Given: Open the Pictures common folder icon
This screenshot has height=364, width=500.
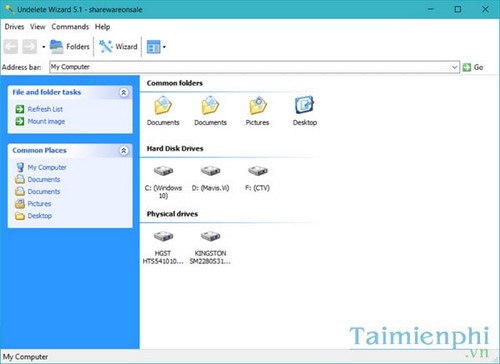Looking at the screenshot, I should click(x=258, y=105).
